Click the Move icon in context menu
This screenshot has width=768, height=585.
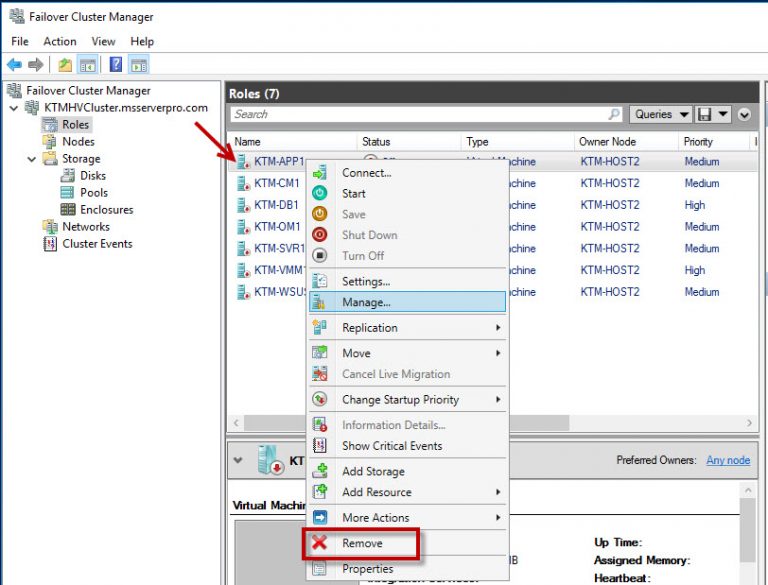pyautogui.click(x=320, y=353)
